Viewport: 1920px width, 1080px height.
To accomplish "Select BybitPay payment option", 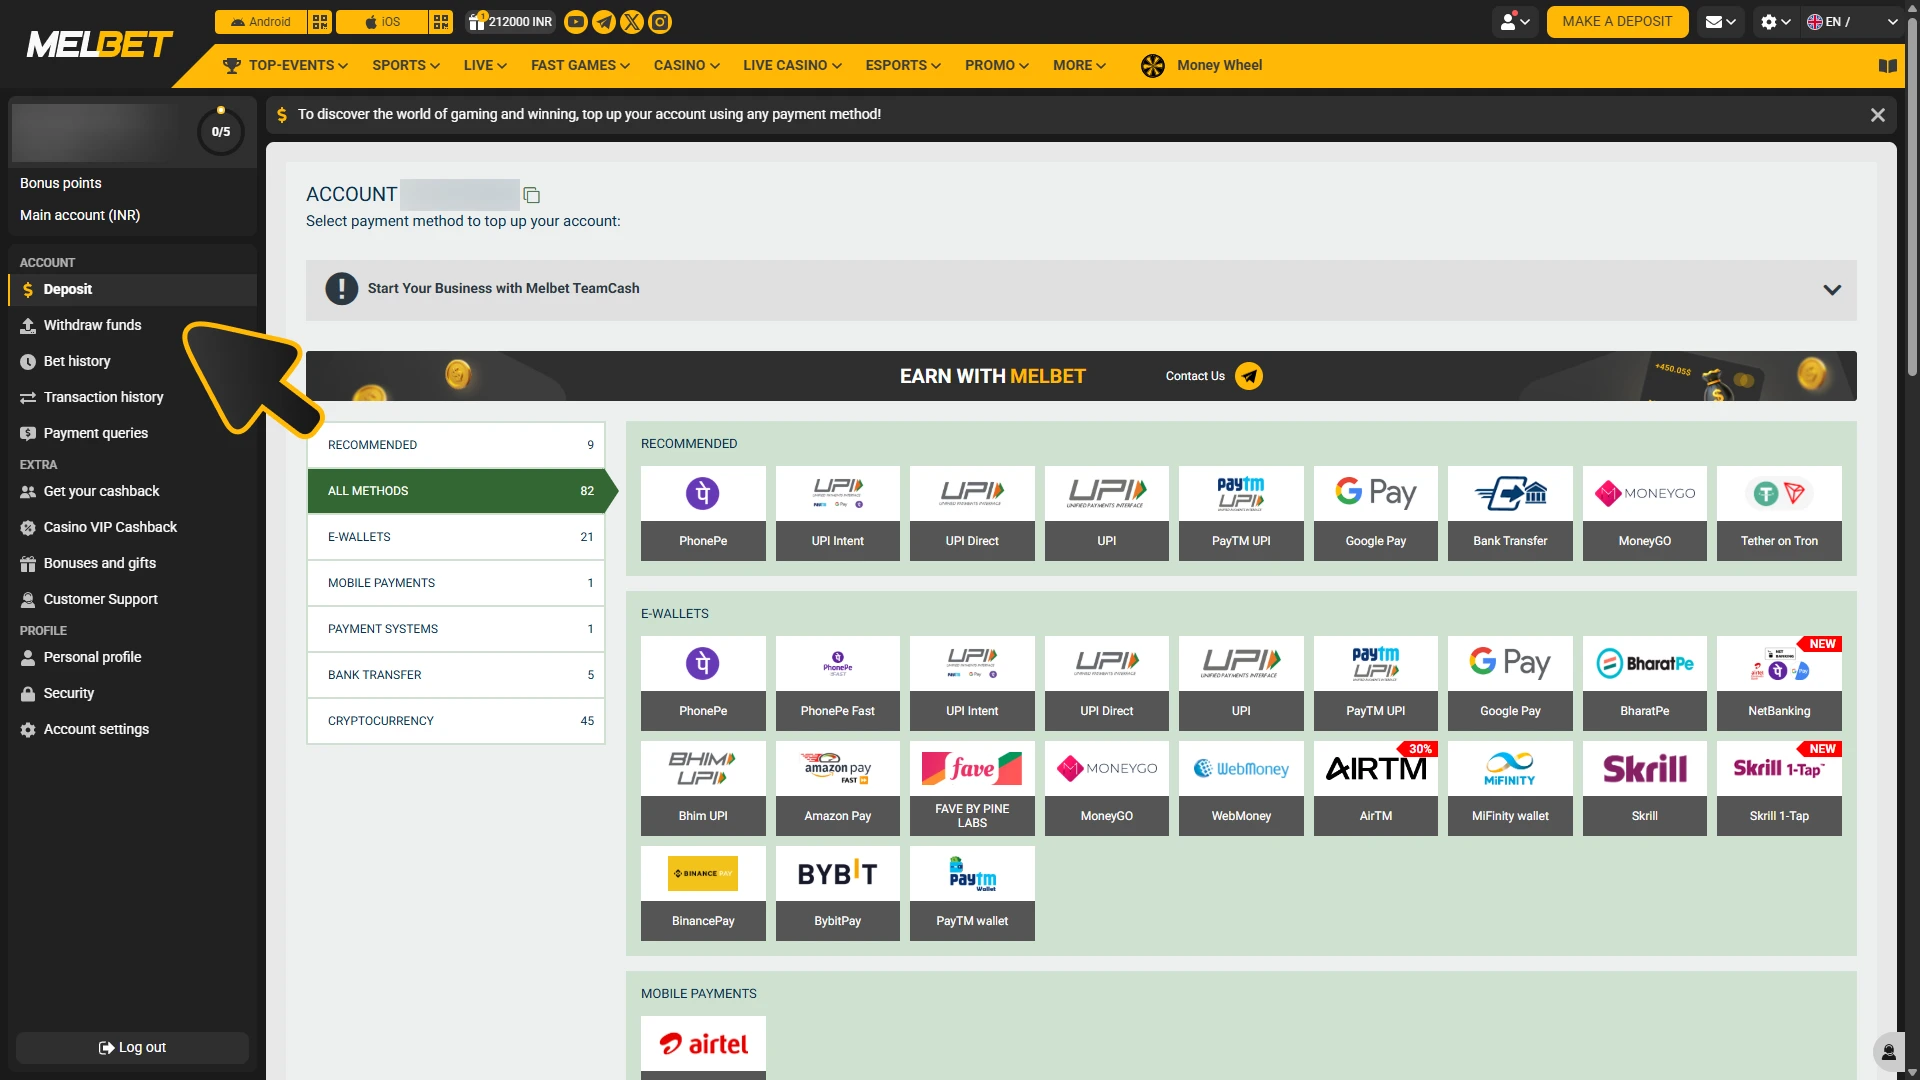I will [838, 893].
